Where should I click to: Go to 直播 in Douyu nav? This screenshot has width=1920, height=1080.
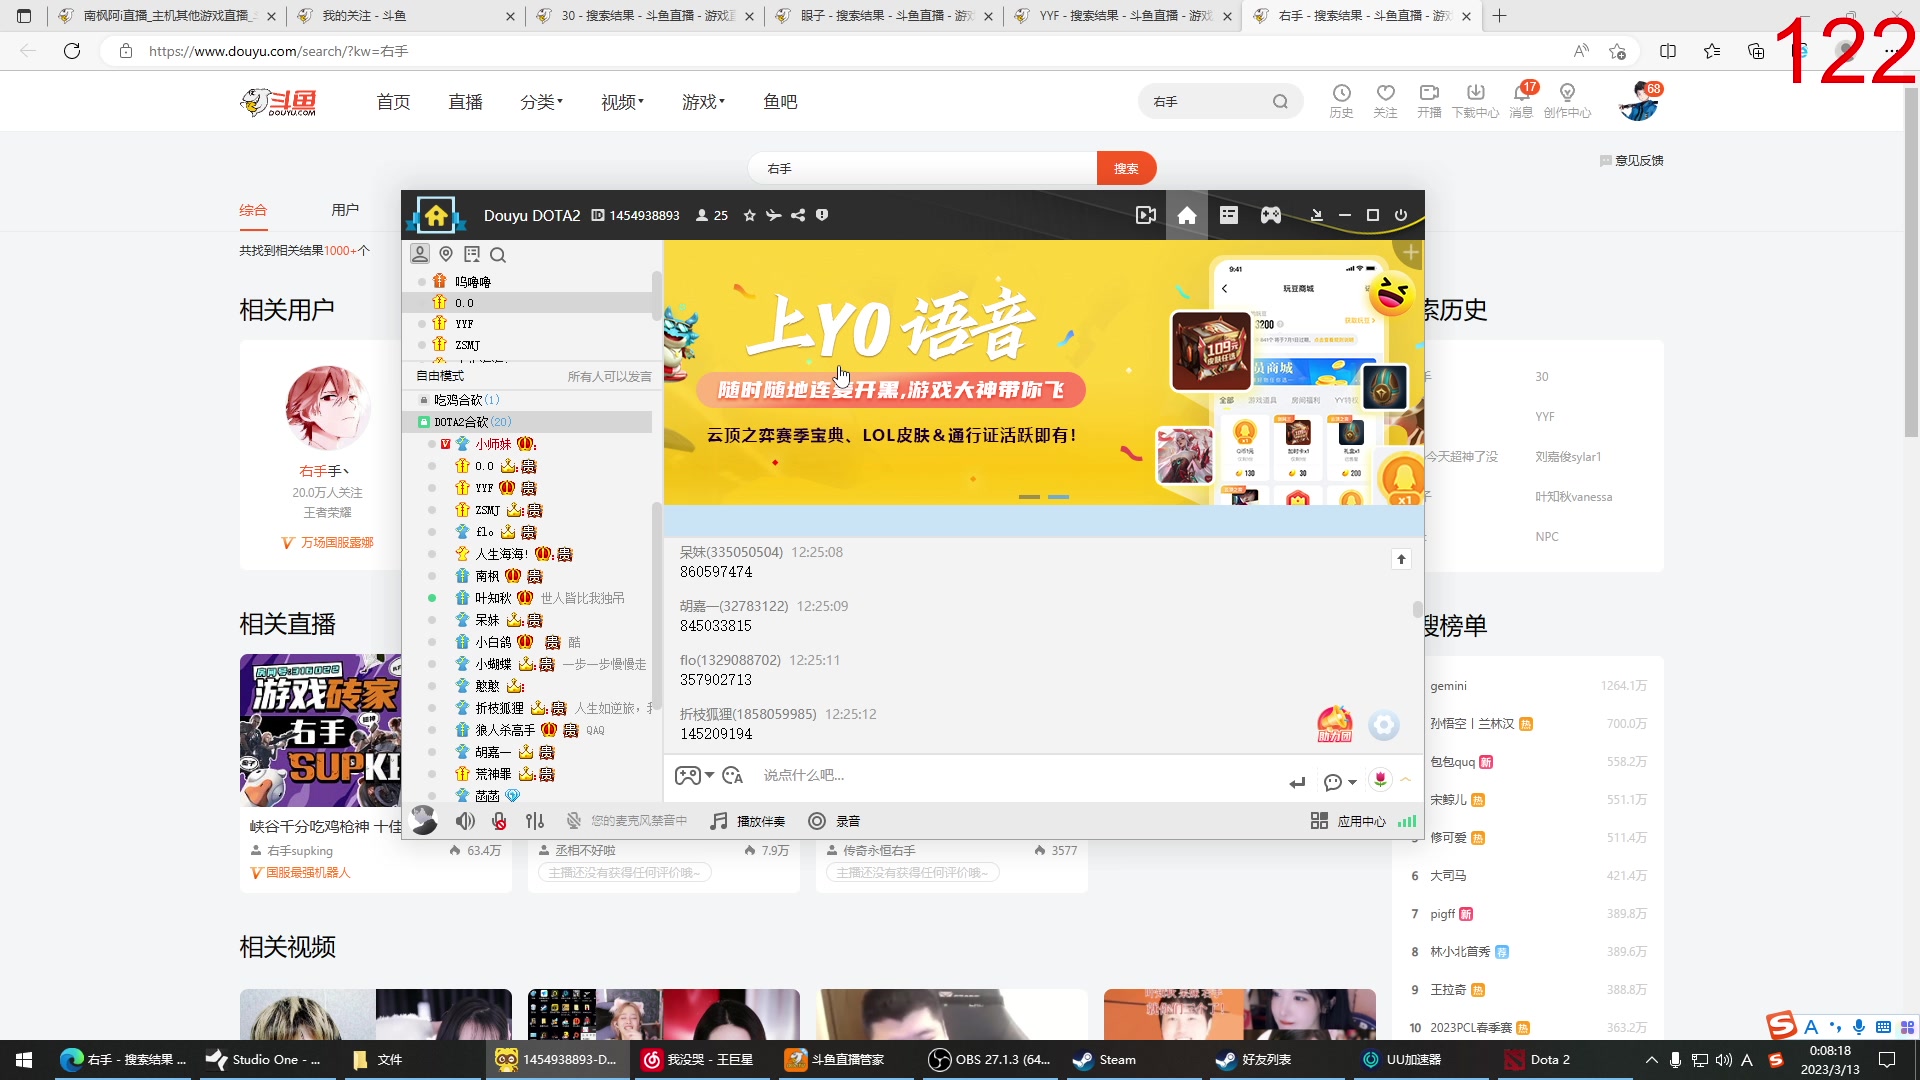click(465, 102)
